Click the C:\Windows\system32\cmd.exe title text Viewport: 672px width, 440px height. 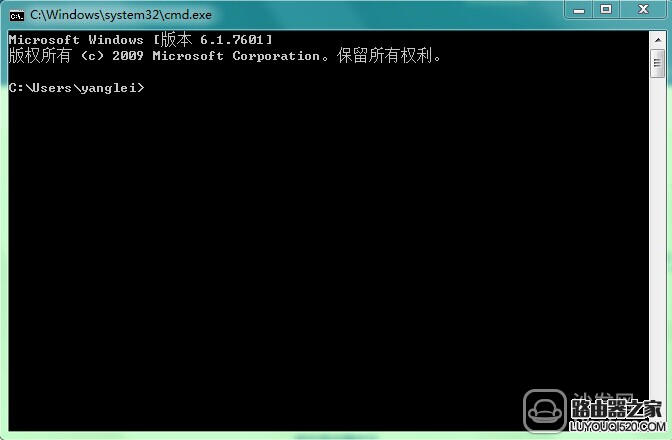[120, 15]
